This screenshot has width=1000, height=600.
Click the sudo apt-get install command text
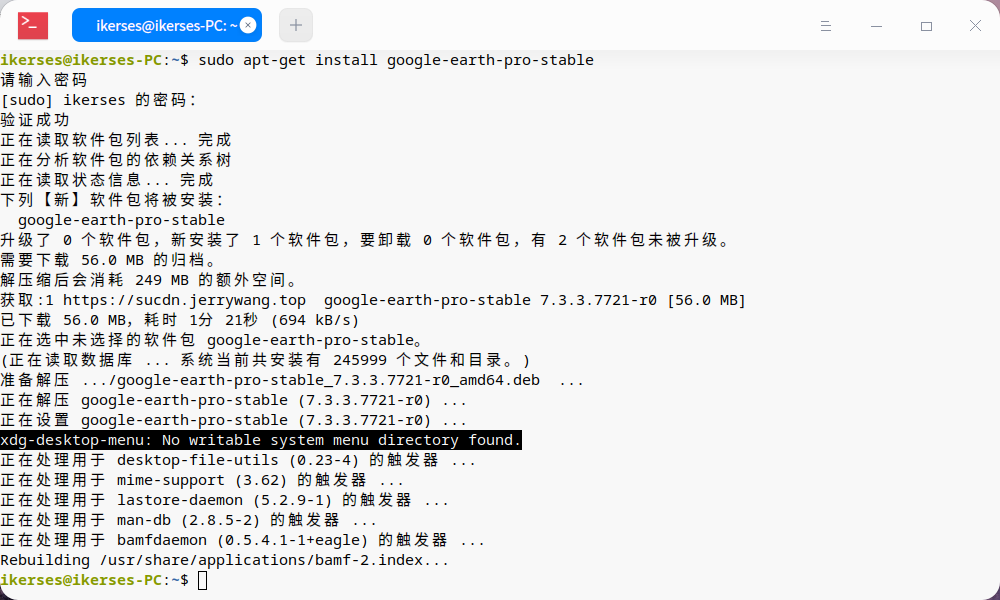(396, 60)
